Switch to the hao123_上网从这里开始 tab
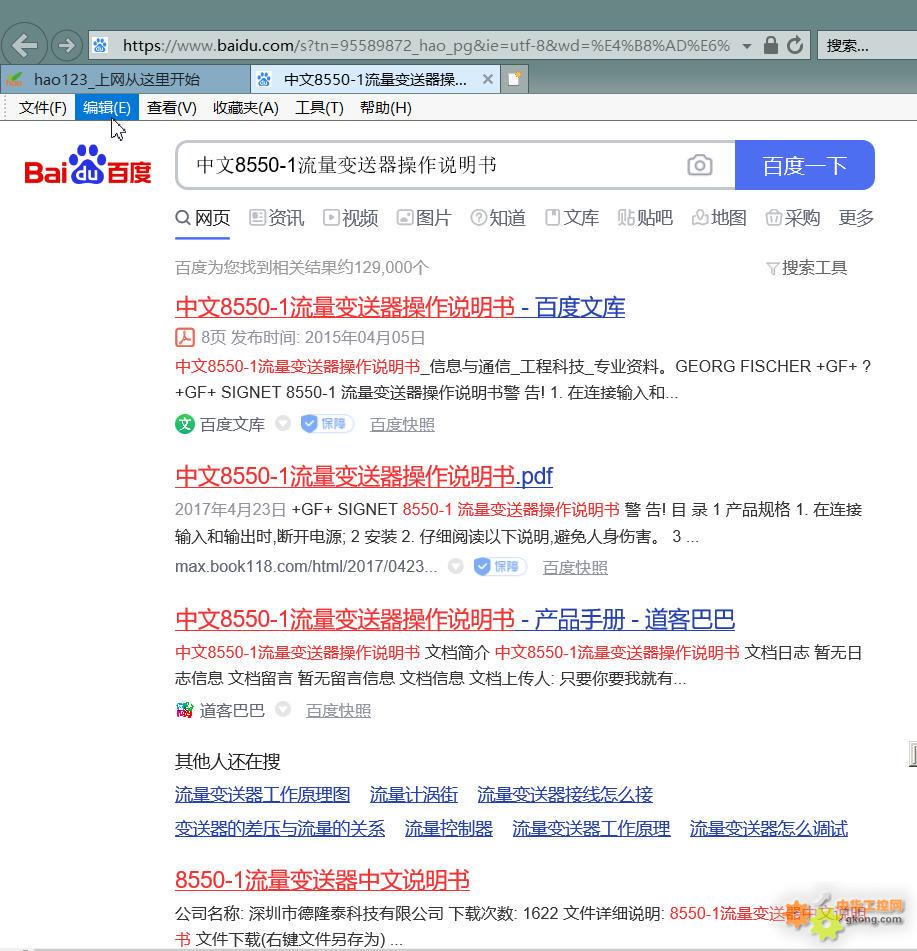This screenshot has width=917, height=951. pos(124,79)
